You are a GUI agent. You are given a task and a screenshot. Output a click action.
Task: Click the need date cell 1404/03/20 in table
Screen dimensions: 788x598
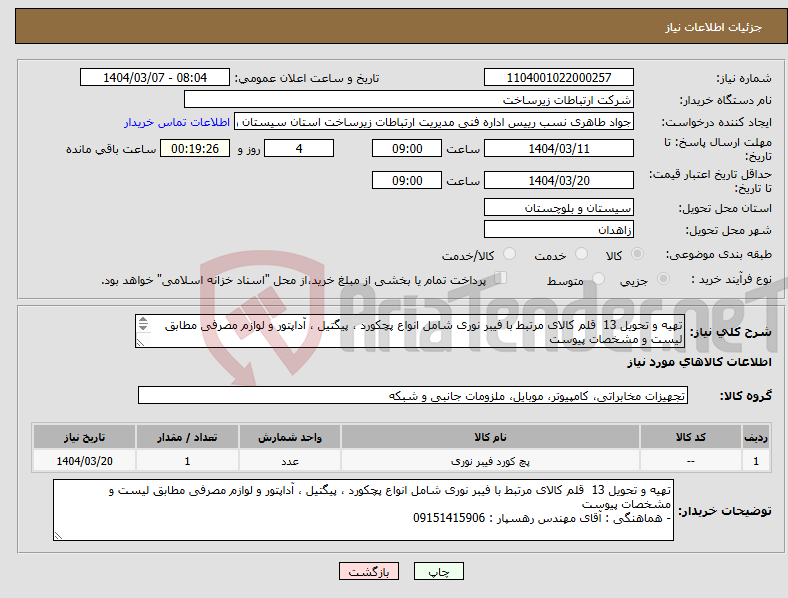click(x=84, y=461)
